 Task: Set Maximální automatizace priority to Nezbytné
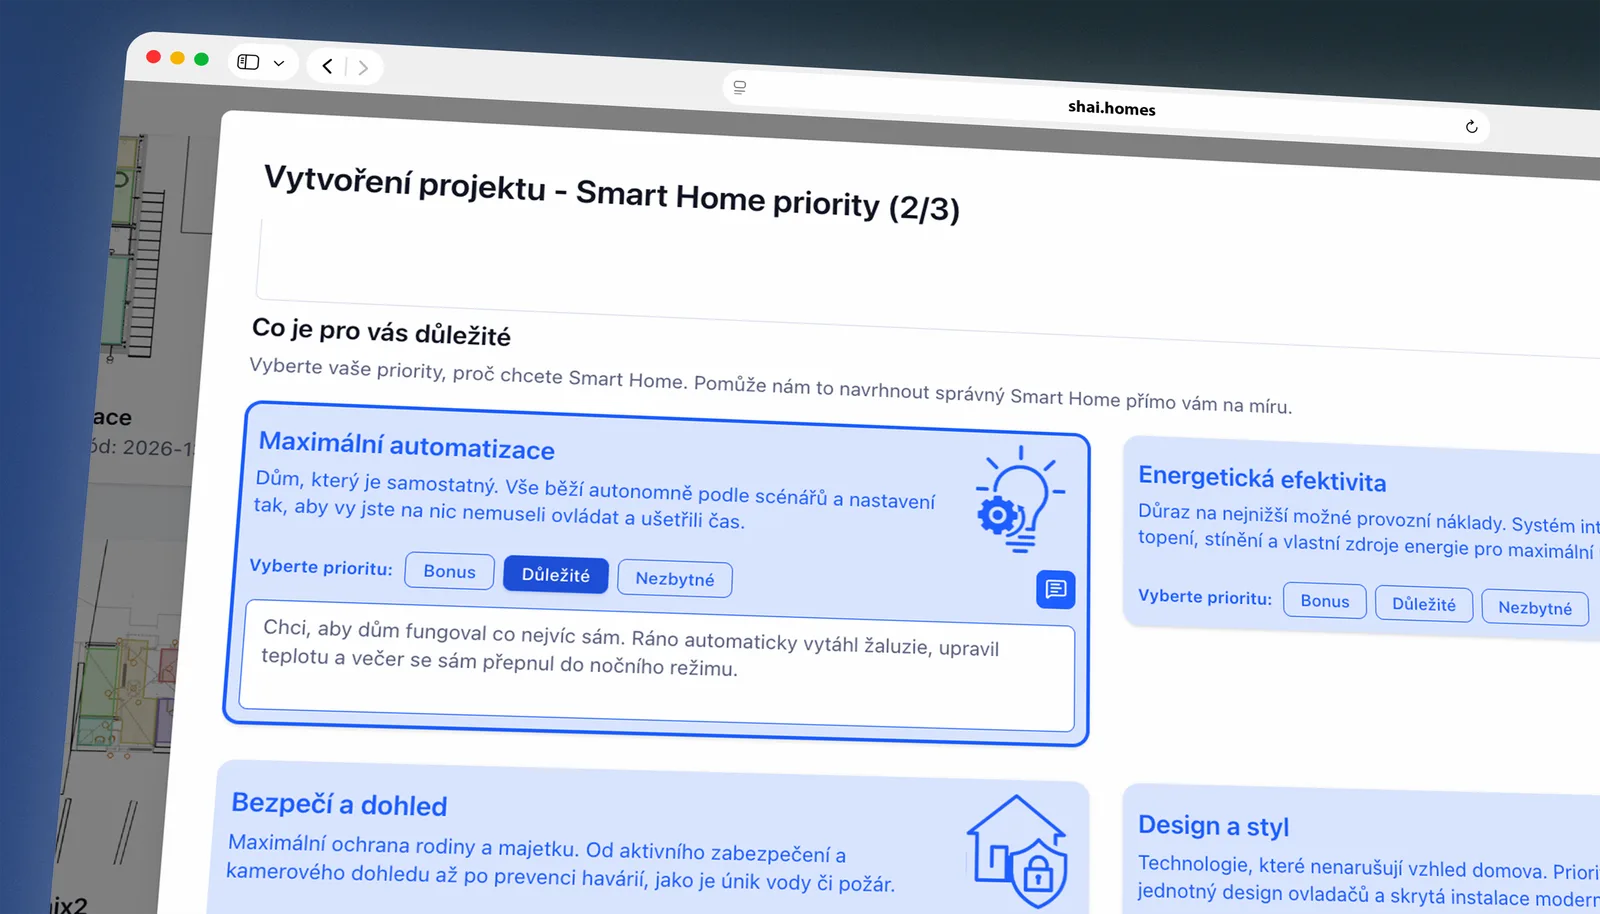(x=675, y=579)
